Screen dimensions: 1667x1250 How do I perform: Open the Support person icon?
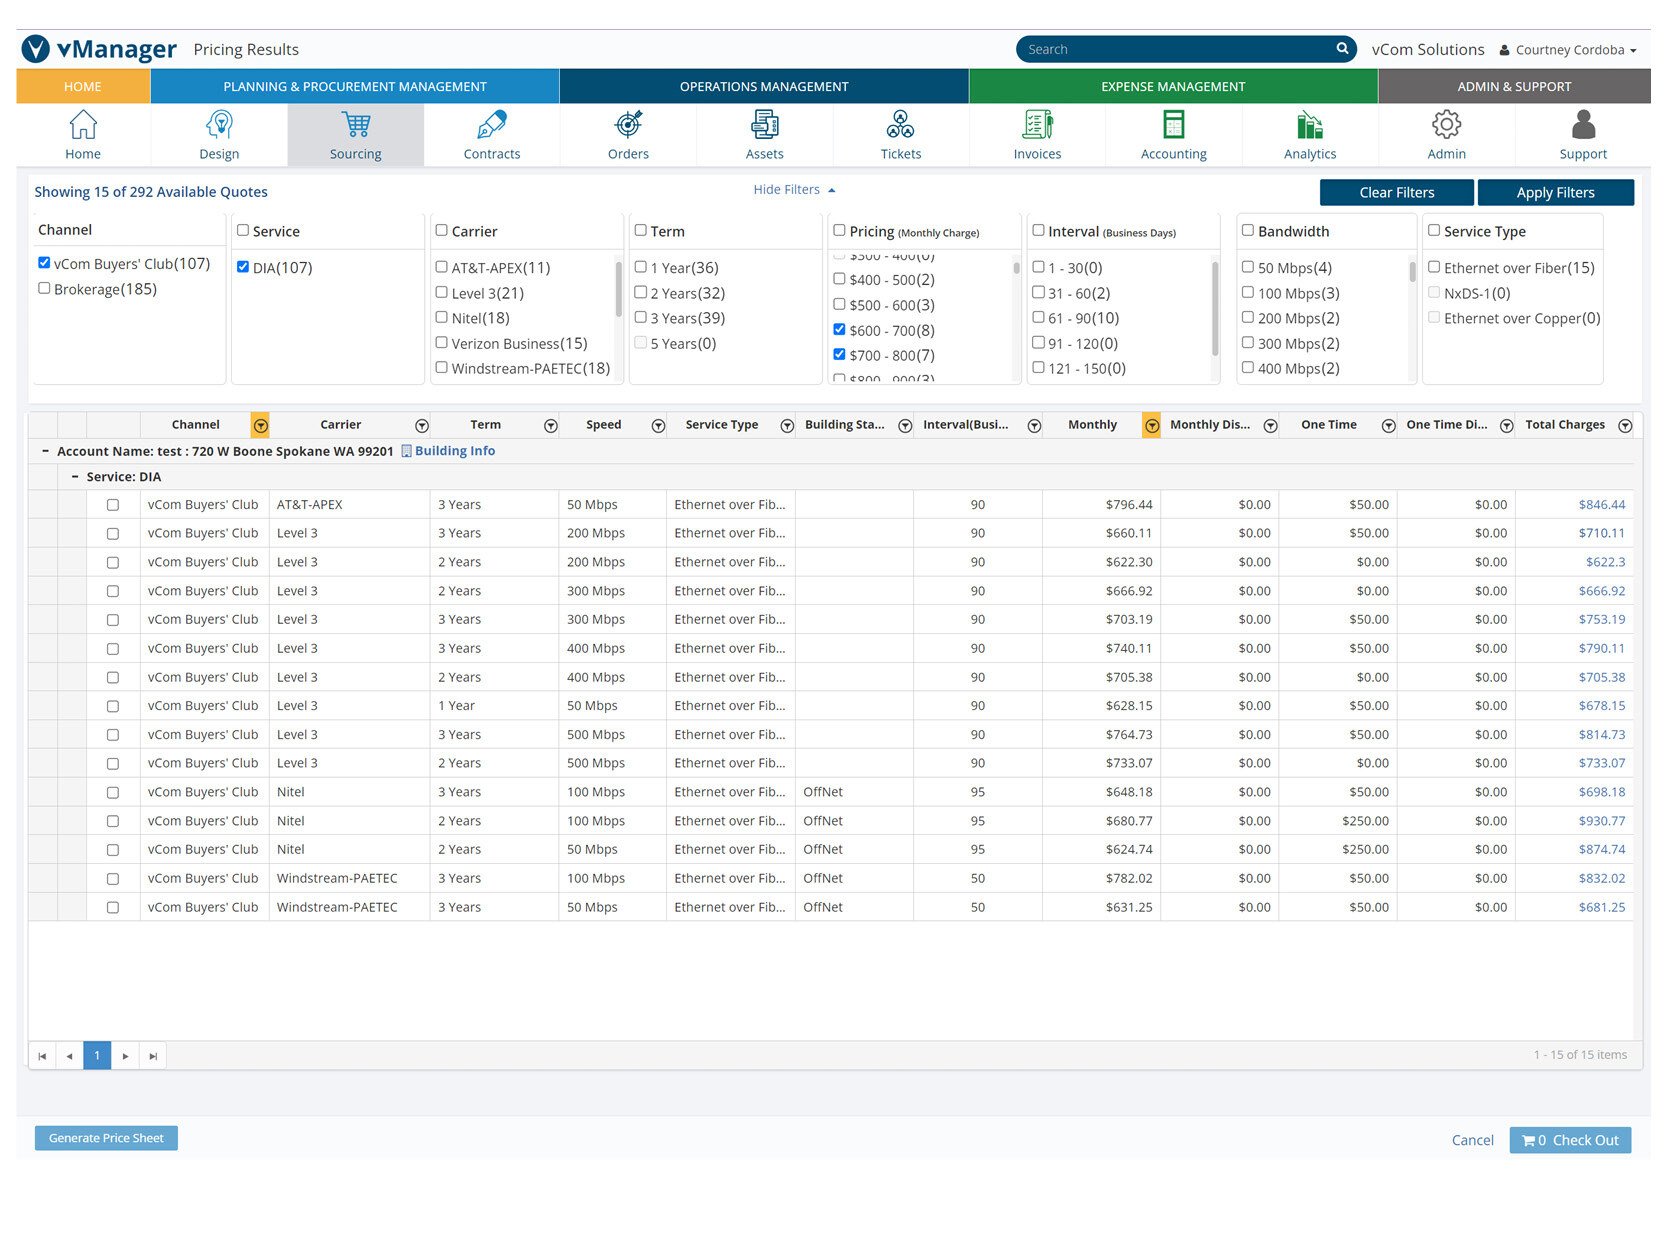click(1583, 125)
